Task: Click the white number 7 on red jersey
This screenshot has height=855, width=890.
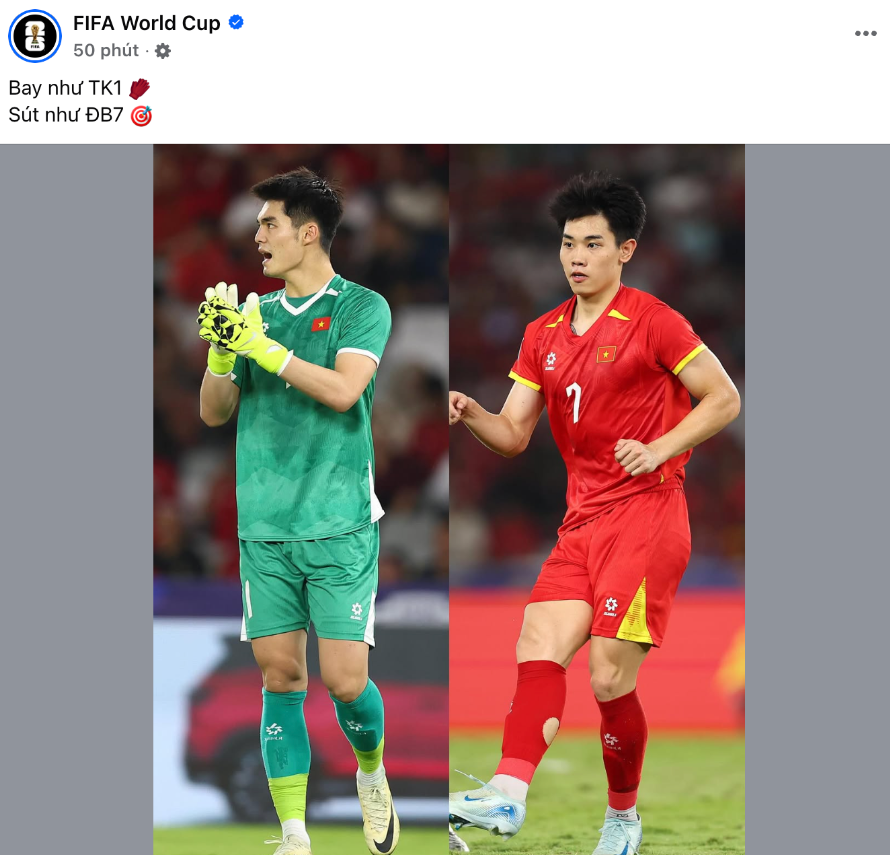Action: [x=574, y=402]
